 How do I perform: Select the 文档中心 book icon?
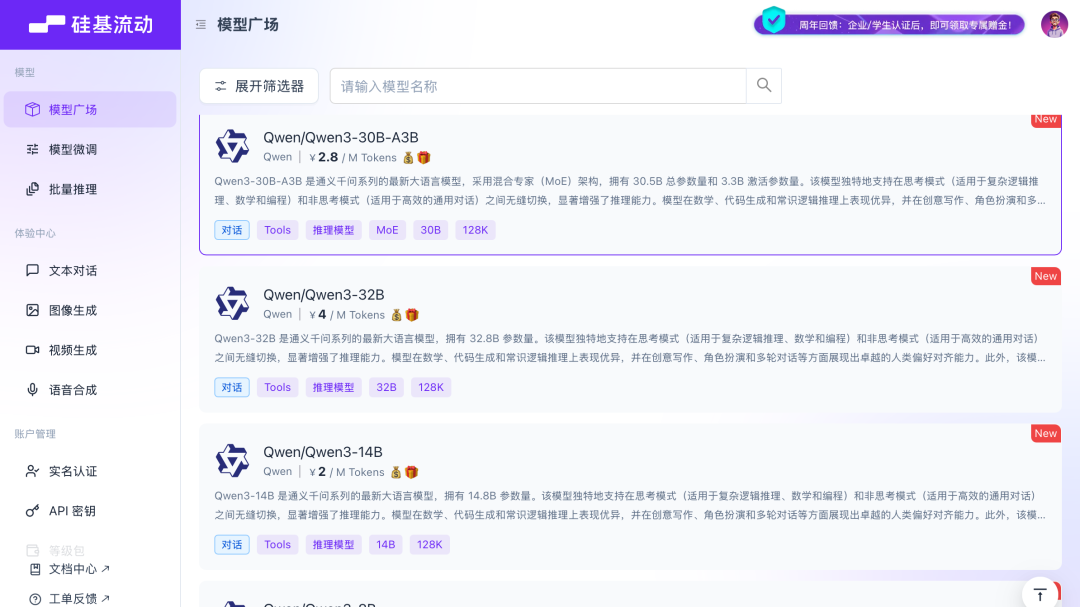point(34,569)
